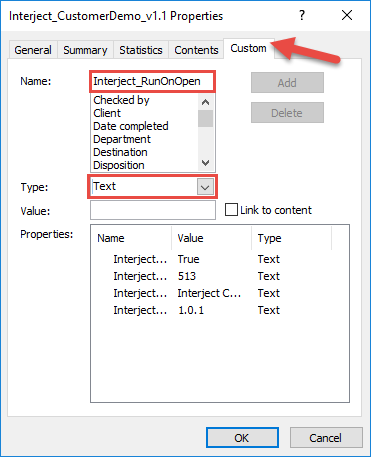Select the property row with value True
Image resolution: width=371 pixels, height=457 pixels.
(x=197, y=259)
